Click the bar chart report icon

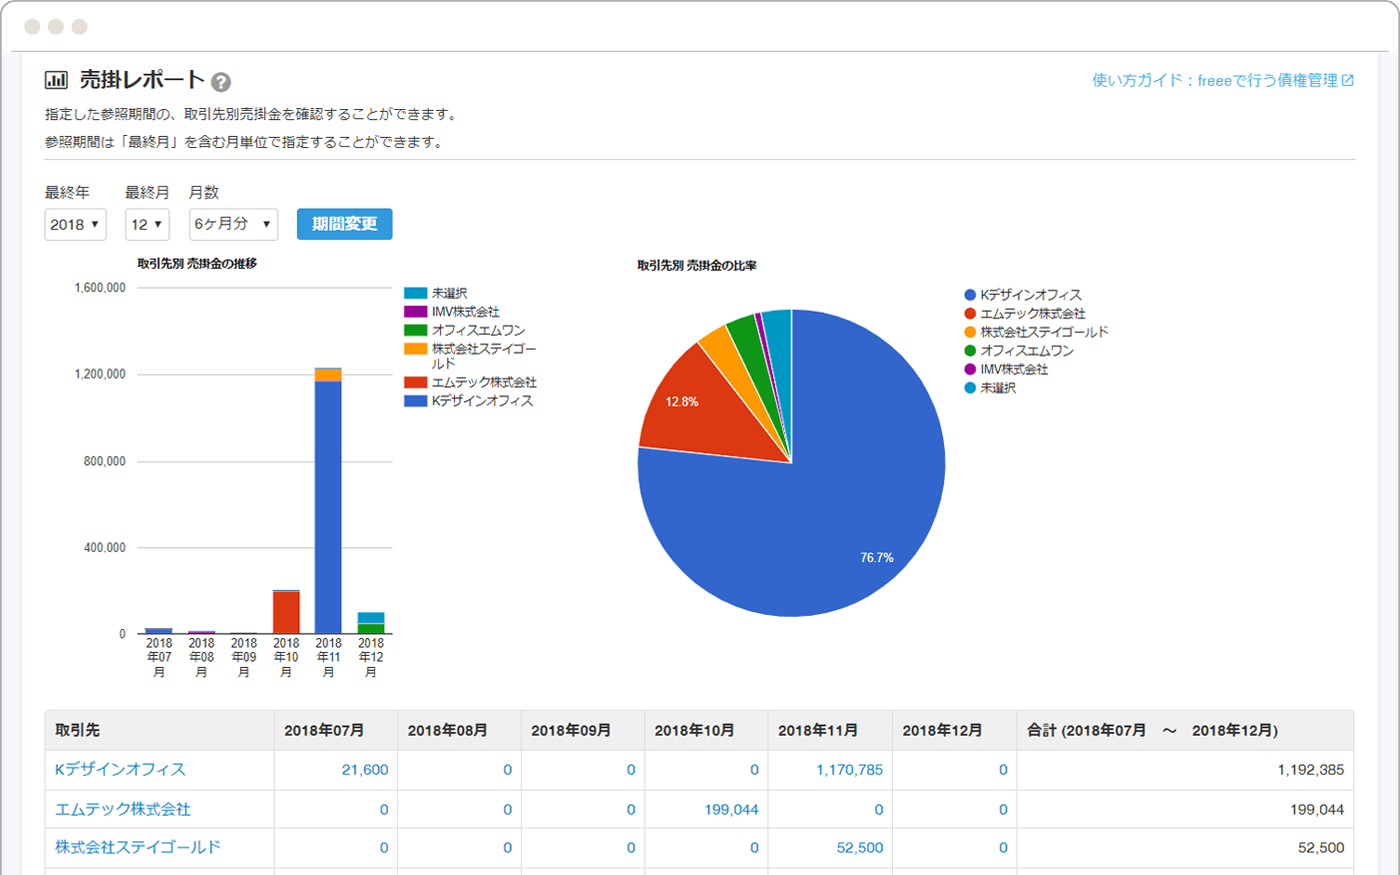[57, 80]
